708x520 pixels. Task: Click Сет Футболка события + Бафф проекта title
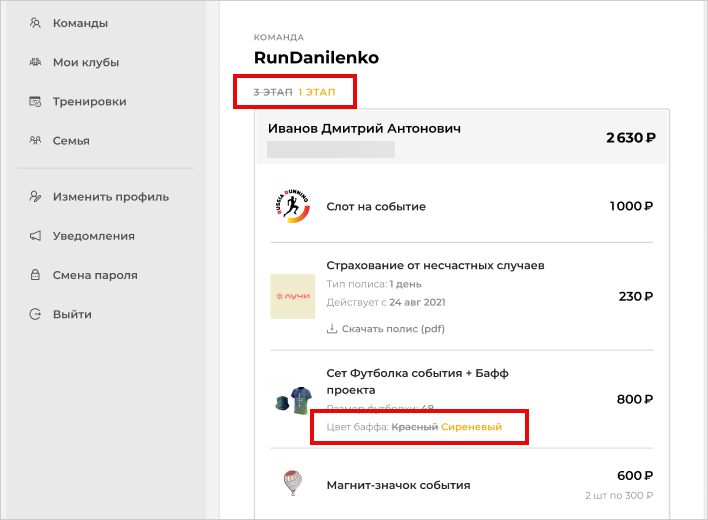(x=417, y=381)
